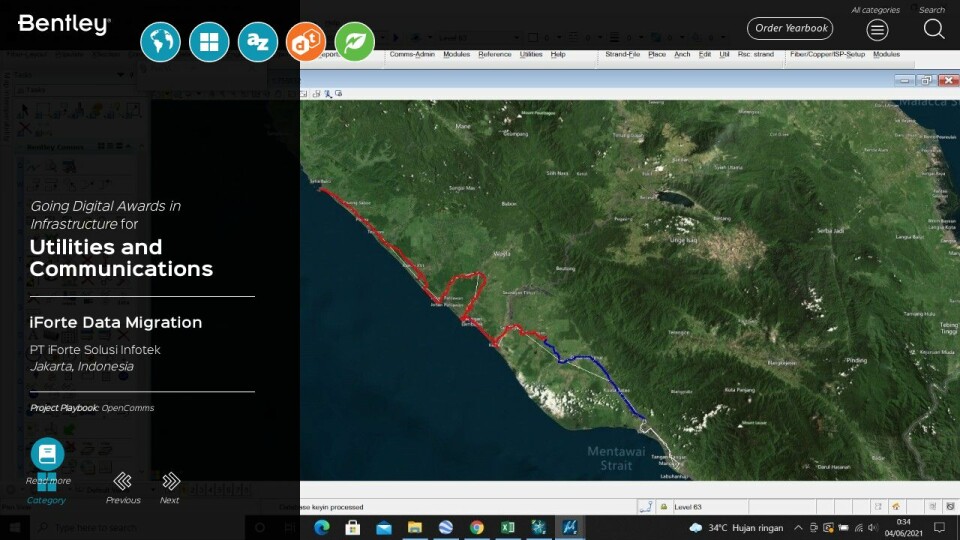Open the grid tiles view icon

[x=209, y=42]
